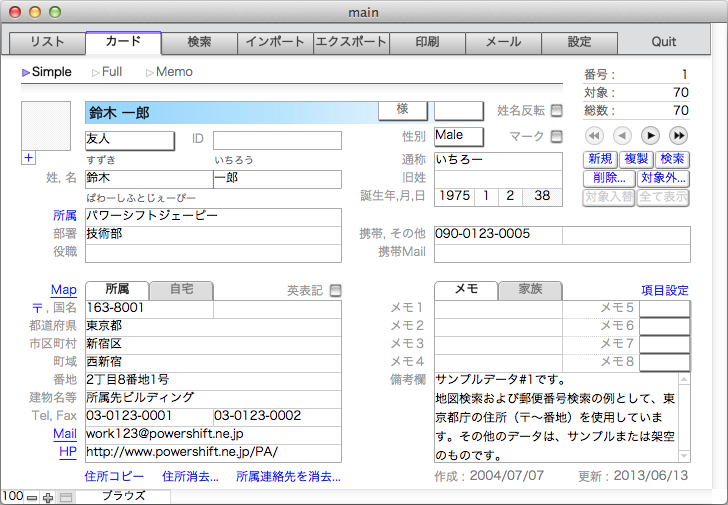Image resolution: width=728 pixels, height=505 pixels.
Task: Click the zoom in icon in status bar
Action: [48, 497]
